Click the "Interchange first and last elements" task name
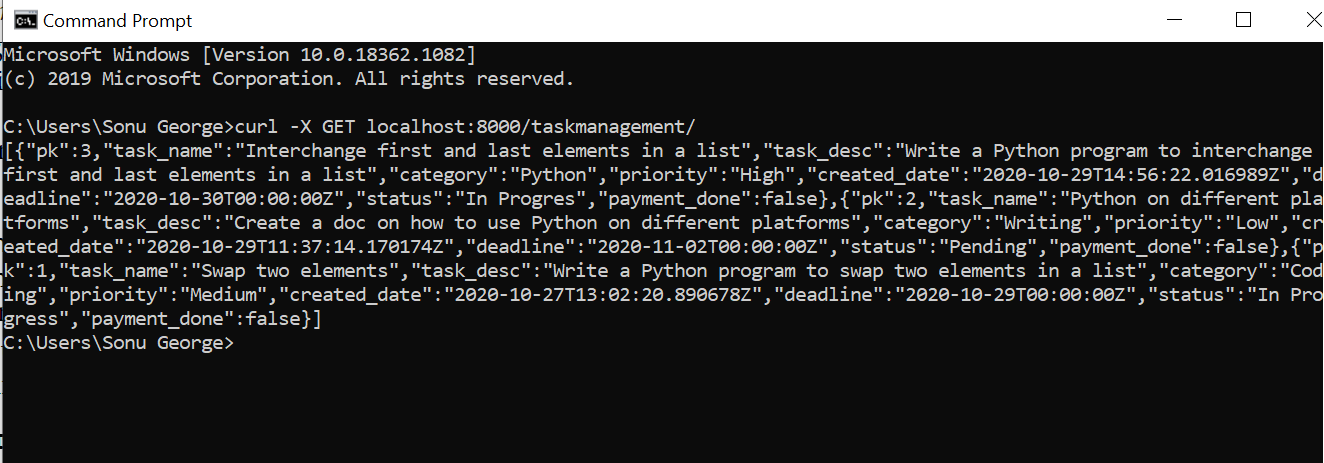 click(497, 151)
